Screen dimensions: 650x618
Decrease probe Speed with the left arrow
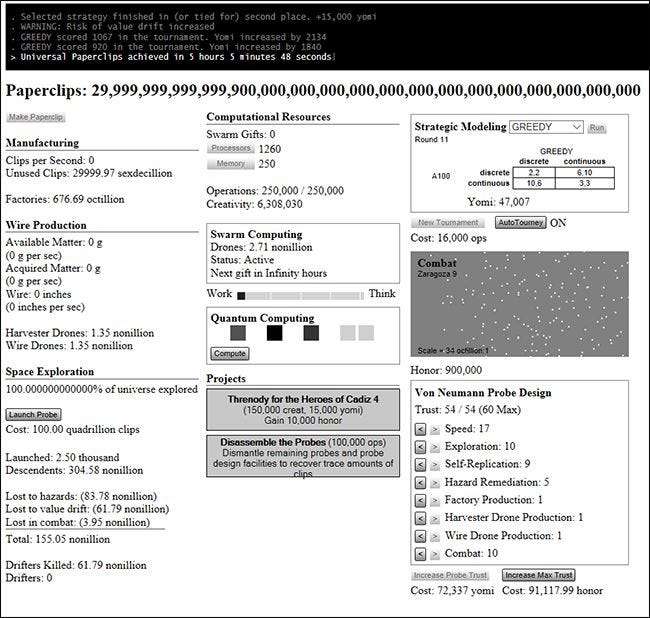(x=421, y=428)
